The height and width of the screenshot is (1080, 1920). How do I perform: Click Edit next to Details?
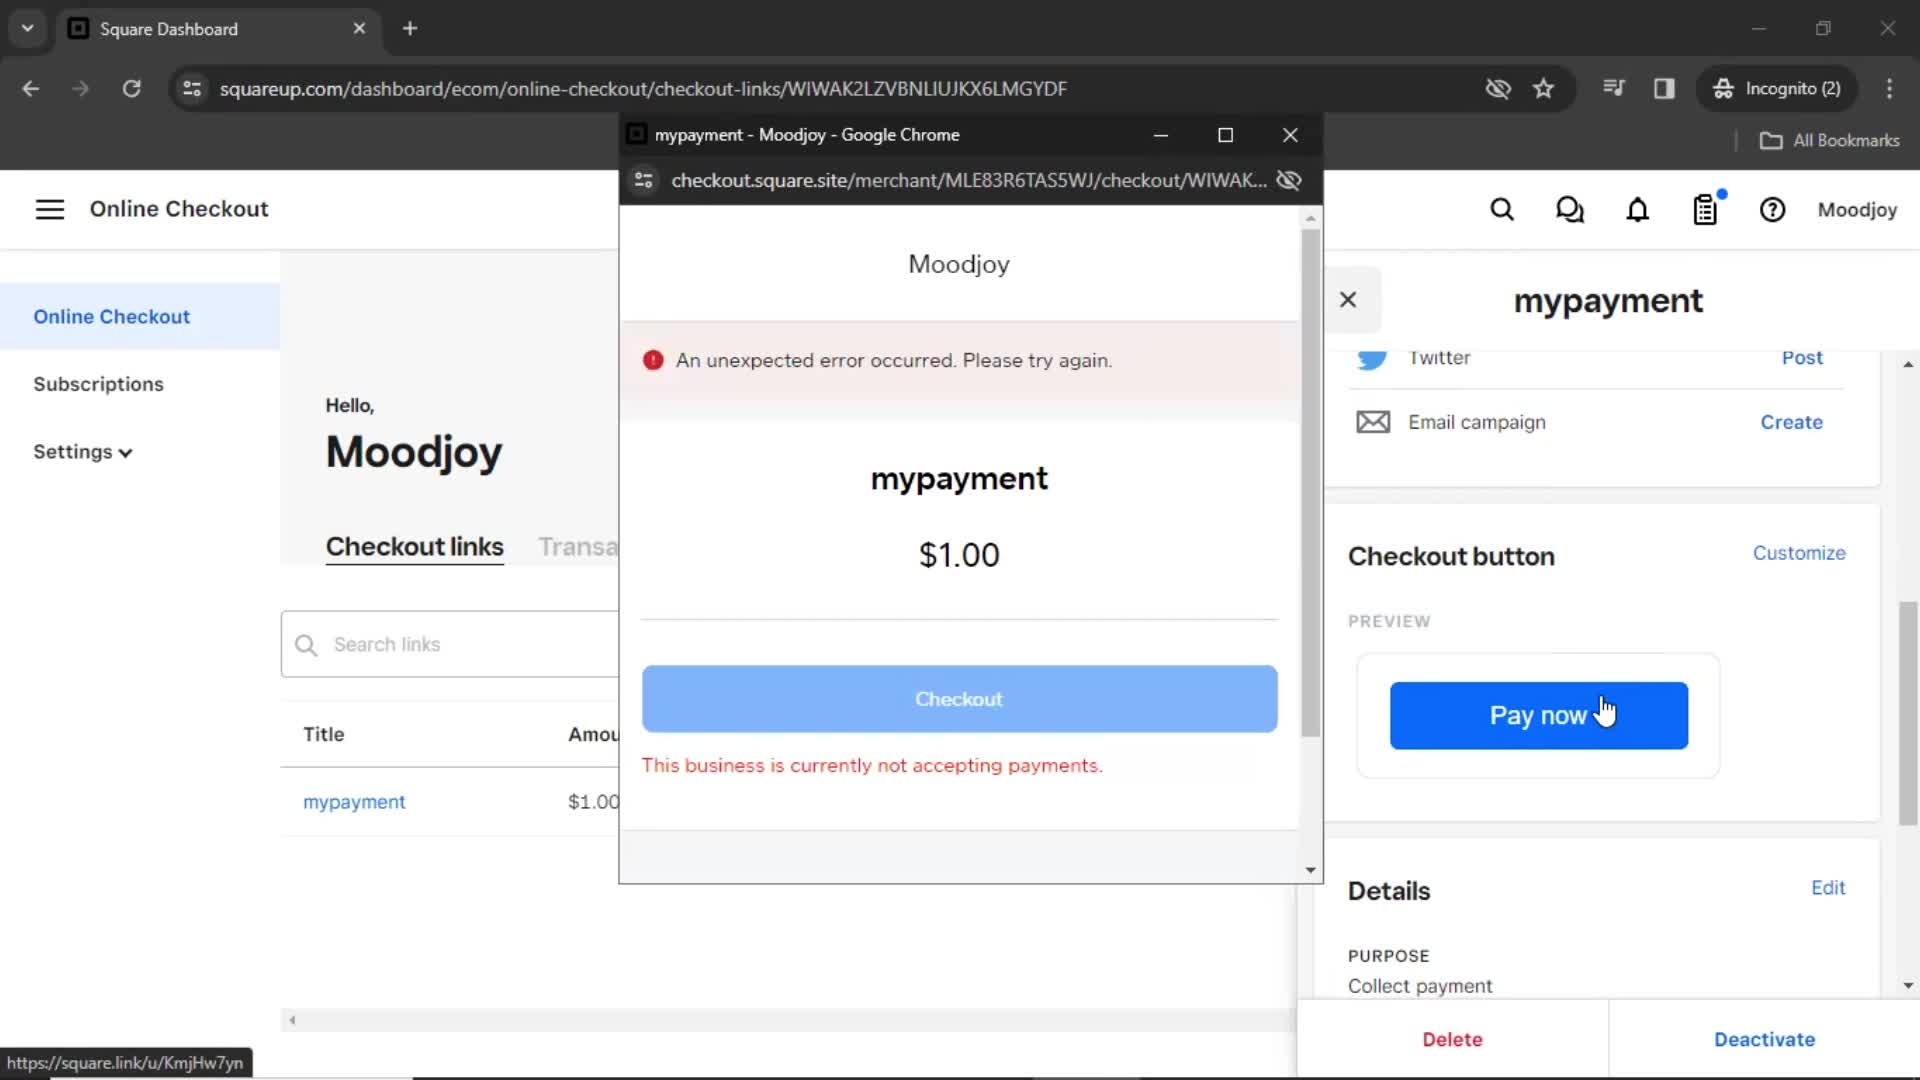(x=1828, y=888)
